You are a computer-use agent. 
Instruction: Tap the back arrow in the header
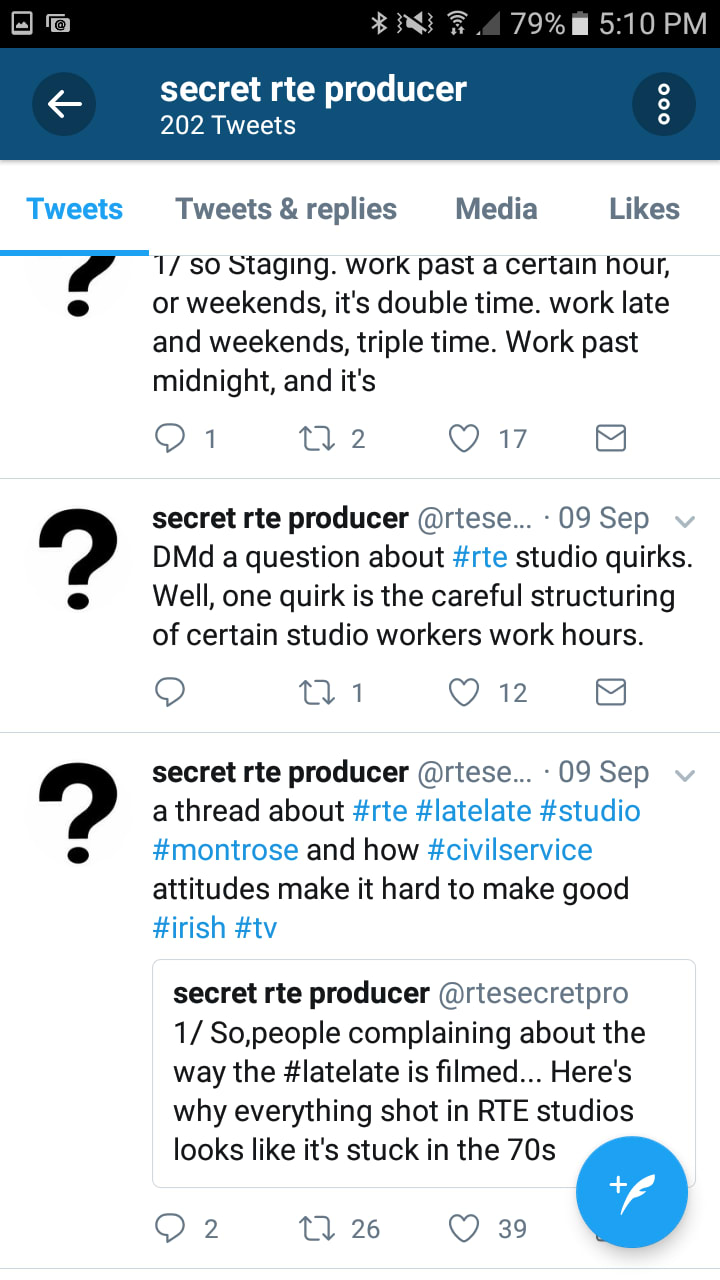(x=64, y=104)
